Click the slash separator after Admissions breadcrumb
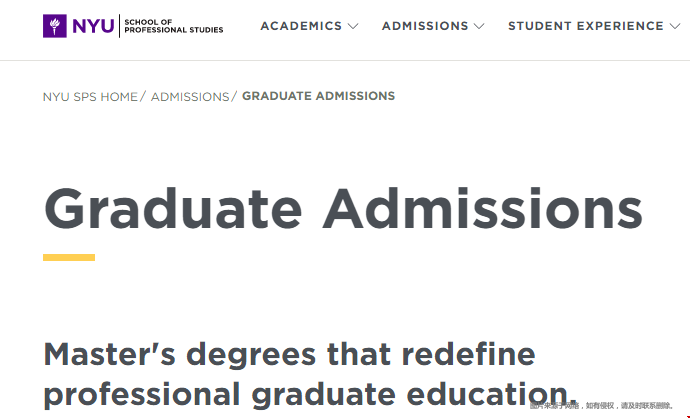 [235, 96]
